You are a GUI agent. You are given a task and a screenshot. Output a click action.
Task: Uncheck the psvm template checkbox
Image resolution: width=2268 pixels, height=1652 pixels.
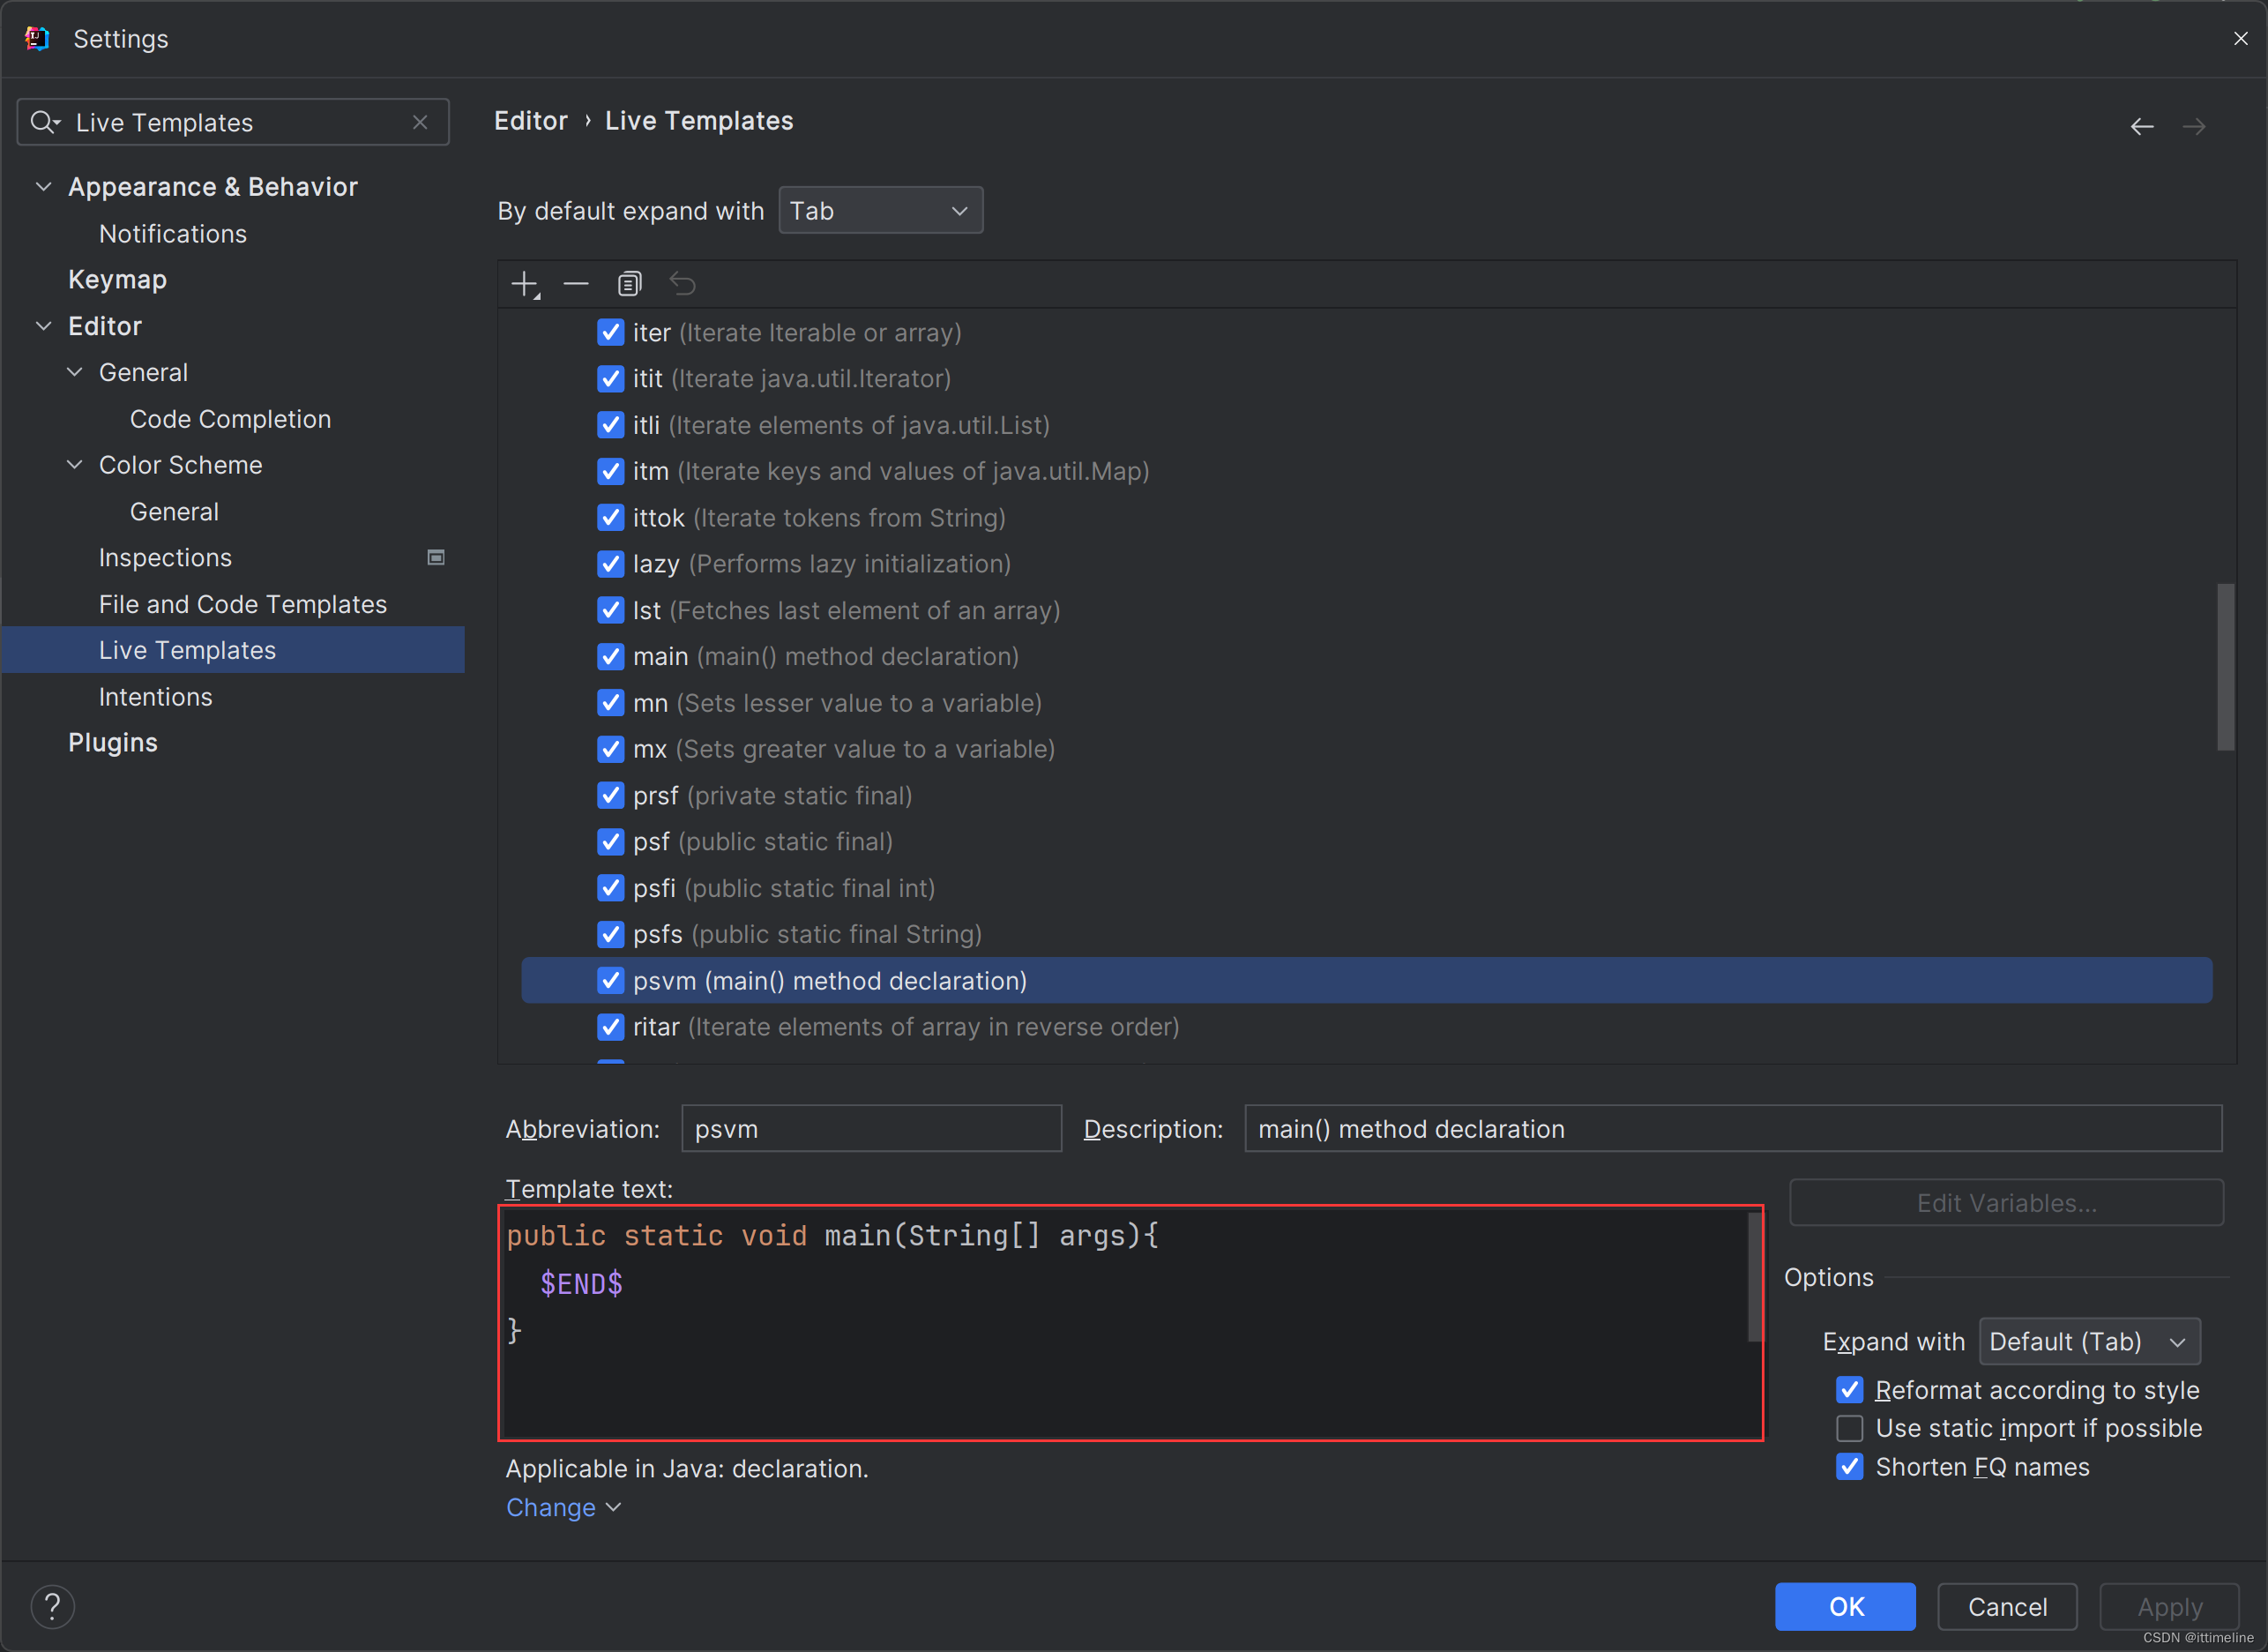[x=610, y=981]
